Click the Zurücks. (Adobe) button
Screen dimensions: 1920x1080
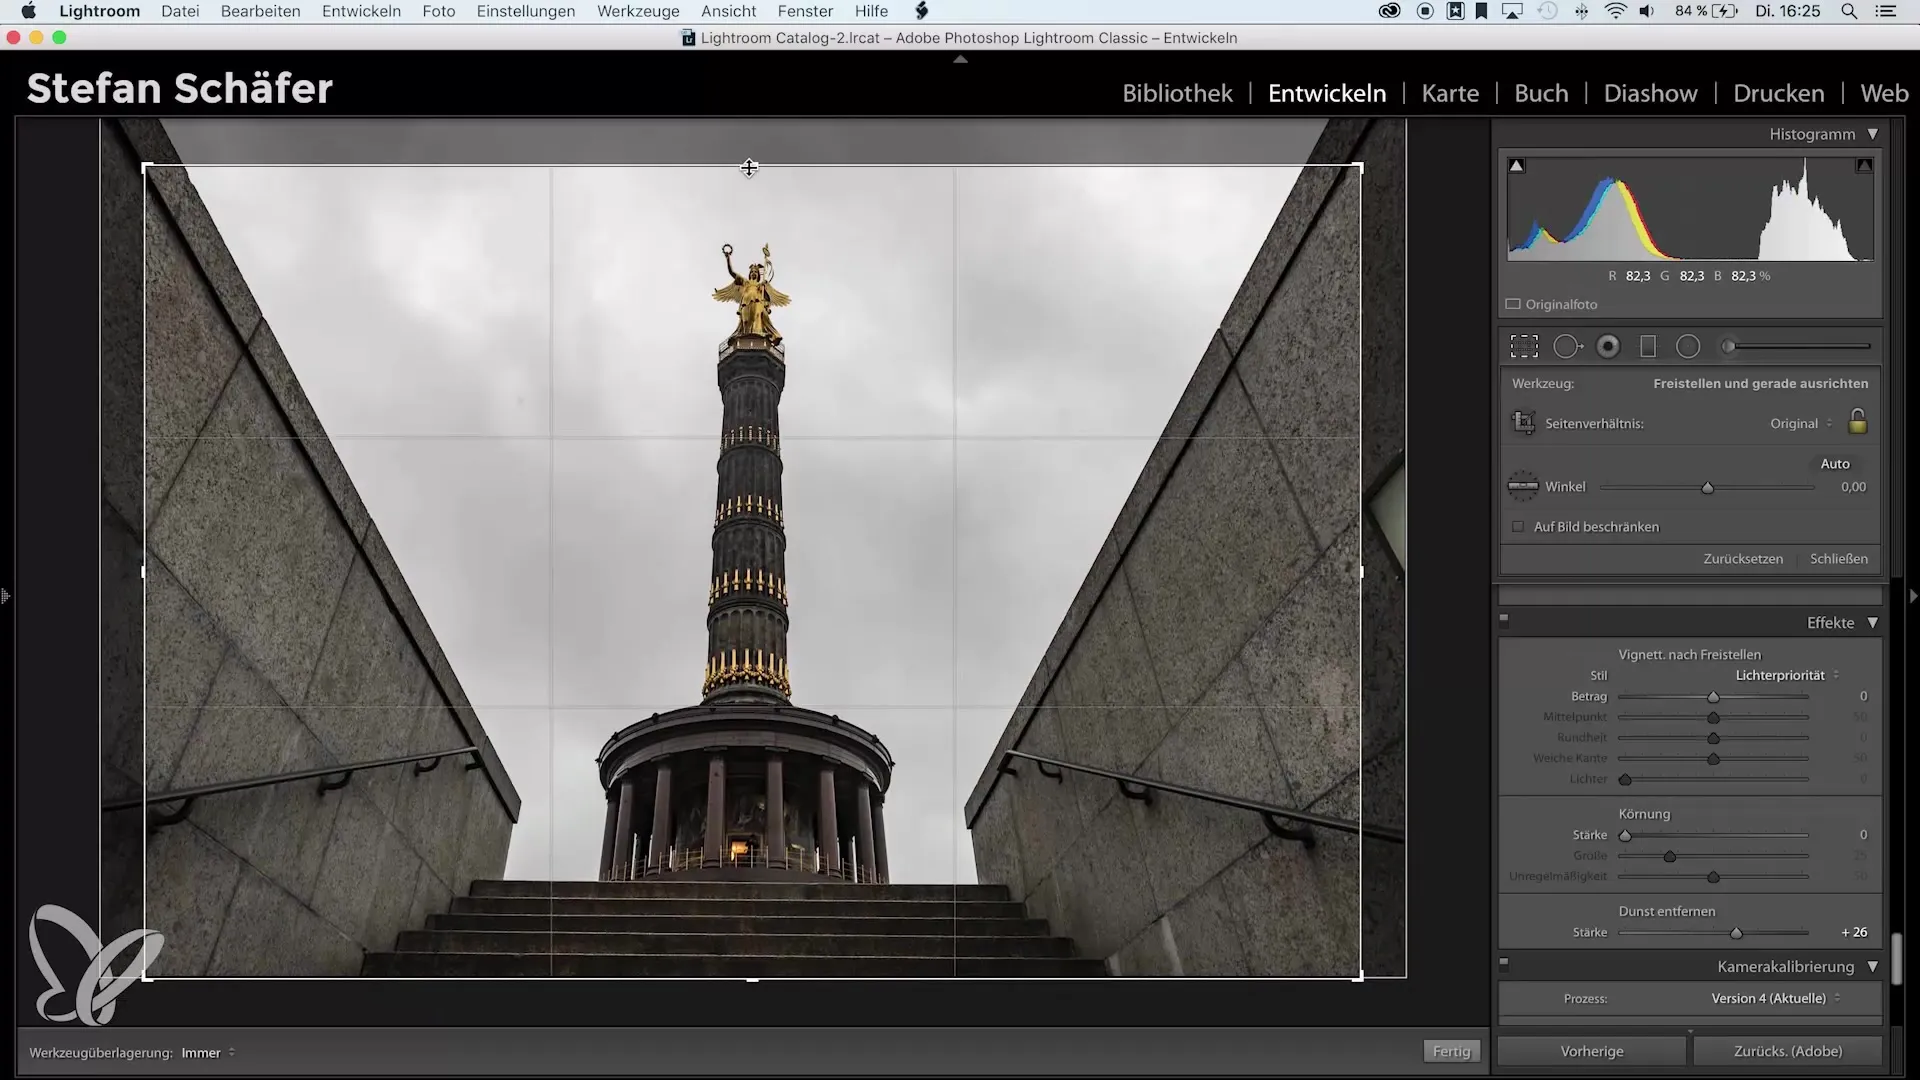(x=1788, y=1051)
